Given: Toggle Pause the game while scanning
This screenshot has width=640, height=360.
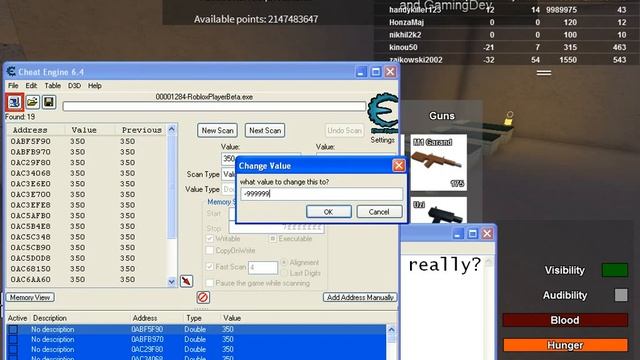Looking at the screenshot, I should click(210, 283).
